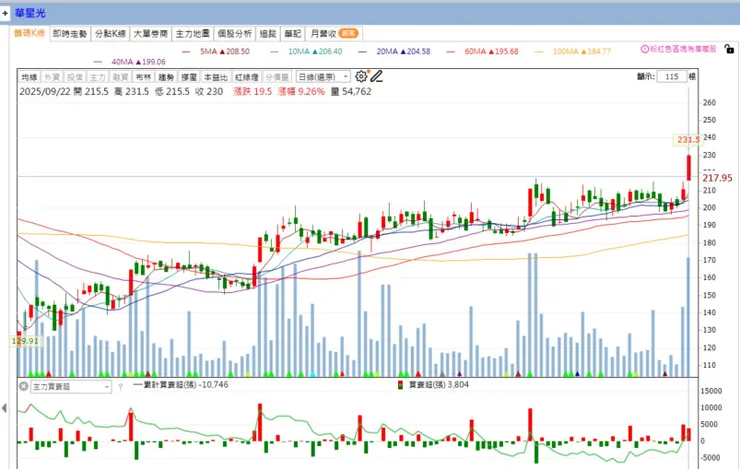Click the 60MA legend line swatch

(x=451, y=51)
